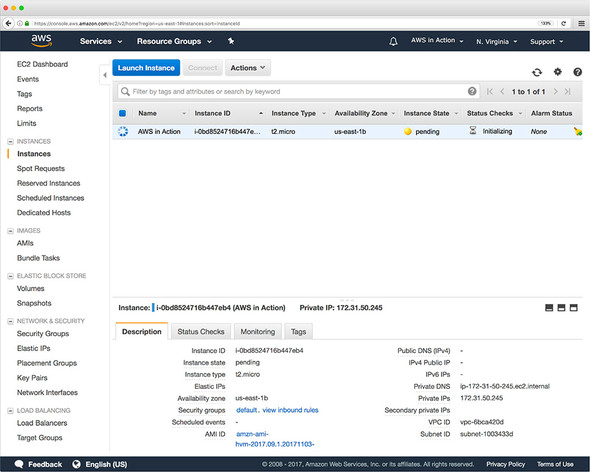Collapse the left navigation sidebar
Image resolution: width=590 pixels, height=472 pixels.
(105, 75)
